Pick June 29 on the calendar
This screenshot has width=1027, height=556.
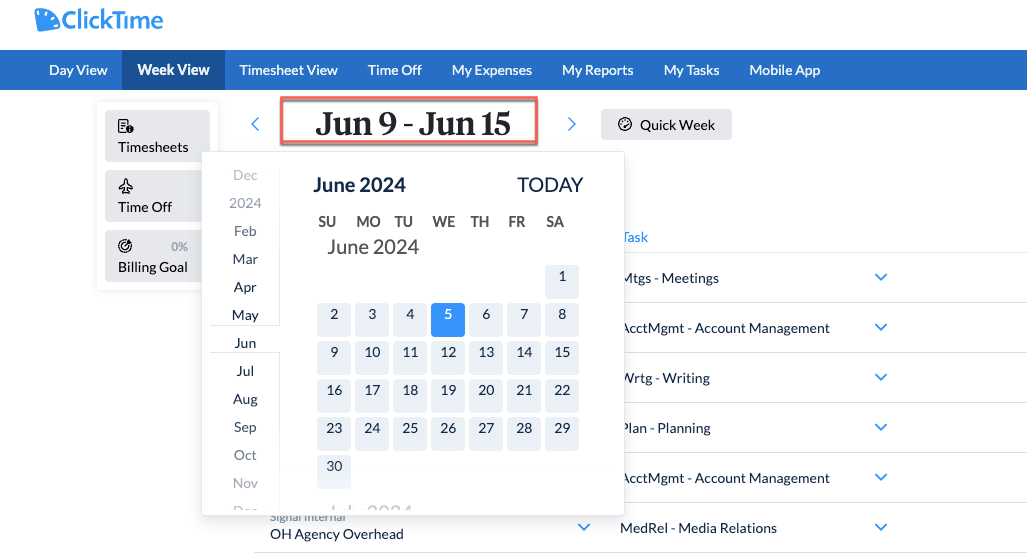(562, 434)
